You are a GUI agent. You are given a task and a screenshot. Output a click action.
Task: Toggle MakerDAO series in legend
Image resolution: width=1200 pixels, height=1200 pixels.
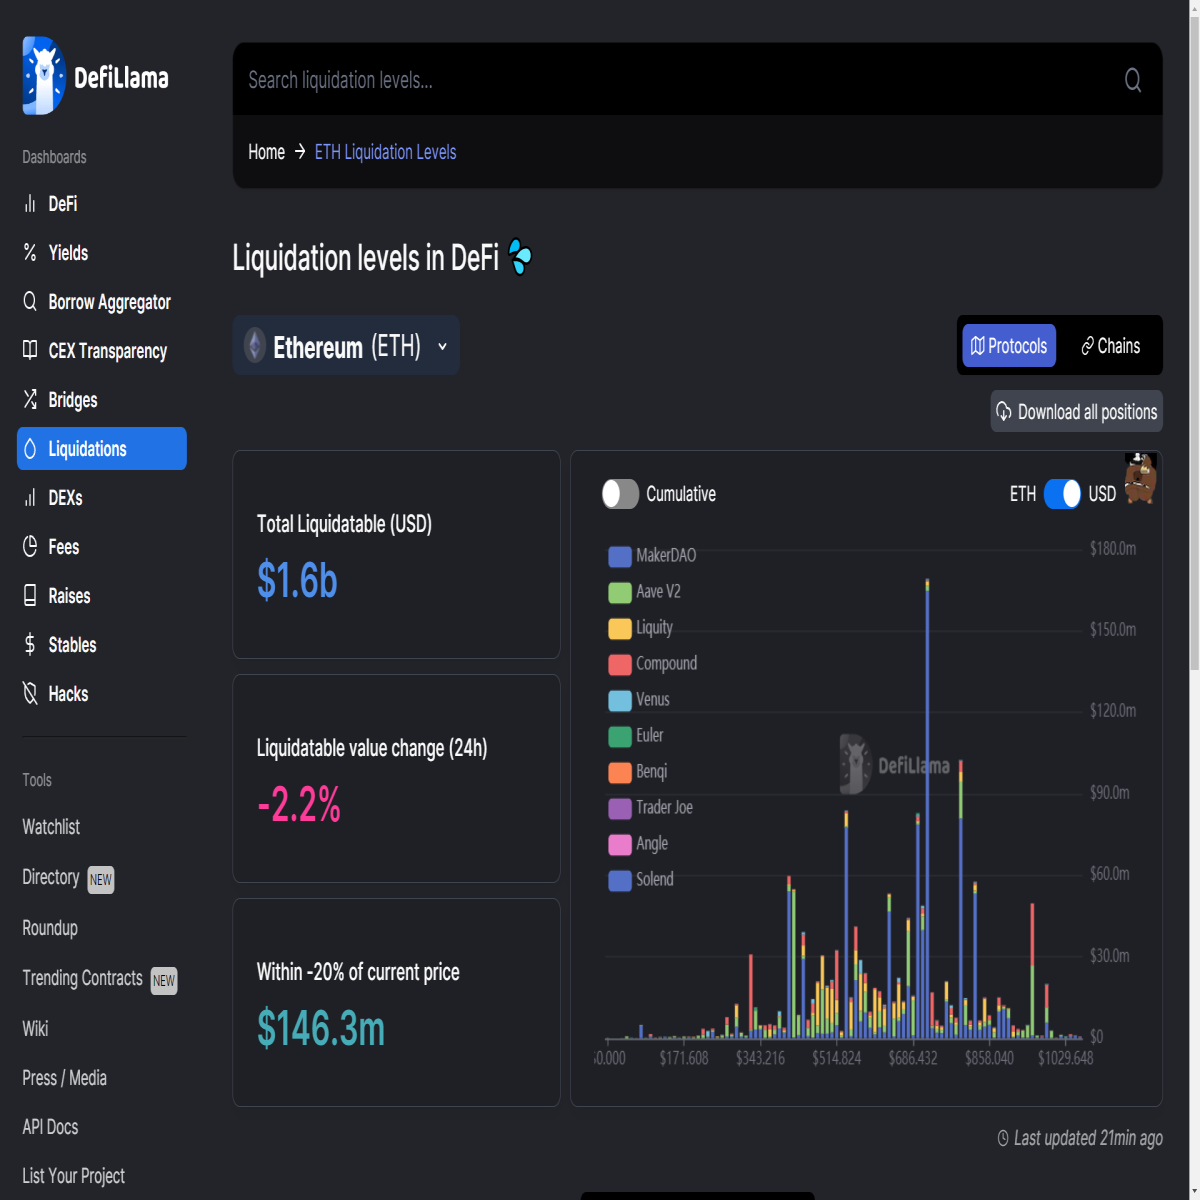tap(652, 555)
